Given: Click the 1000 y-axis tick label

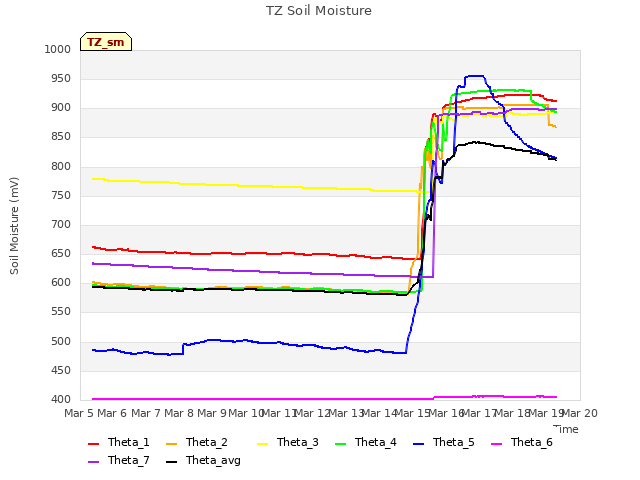Looking at the screenshot, I should pyautogui.click(x=58, y=49).
